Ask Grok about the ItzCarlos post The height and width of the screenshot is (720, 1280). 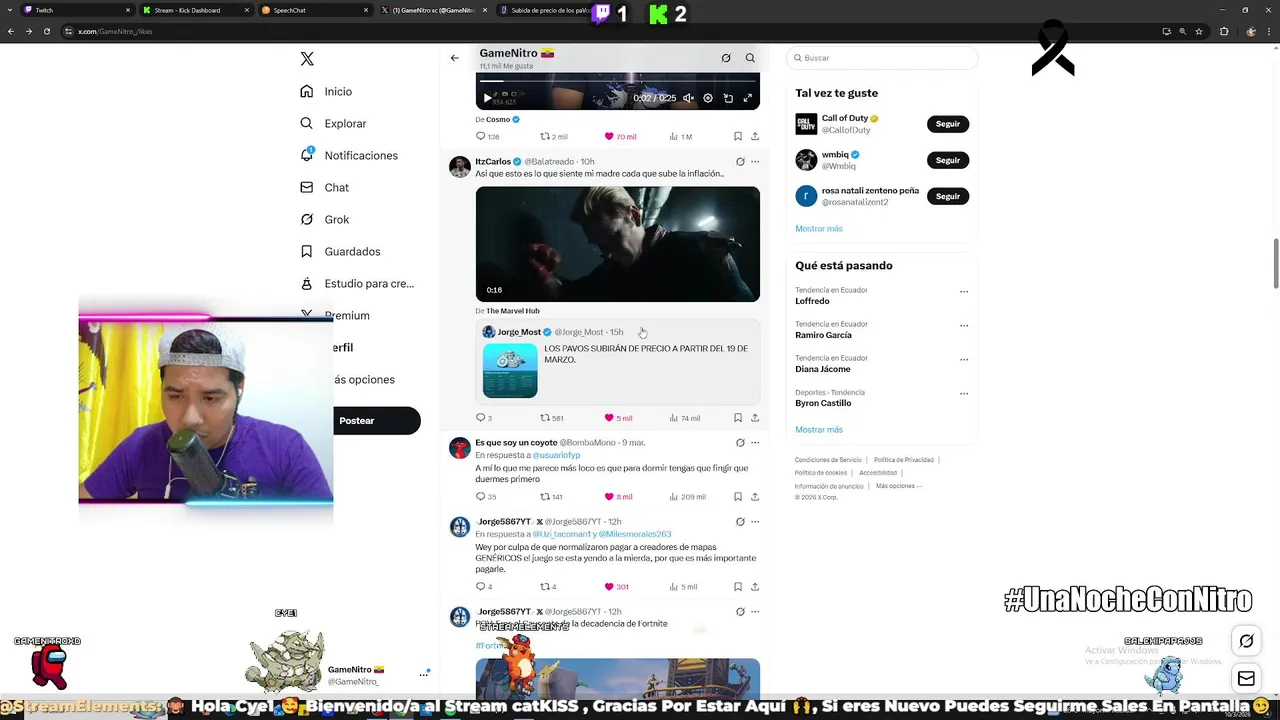[740, 161]
